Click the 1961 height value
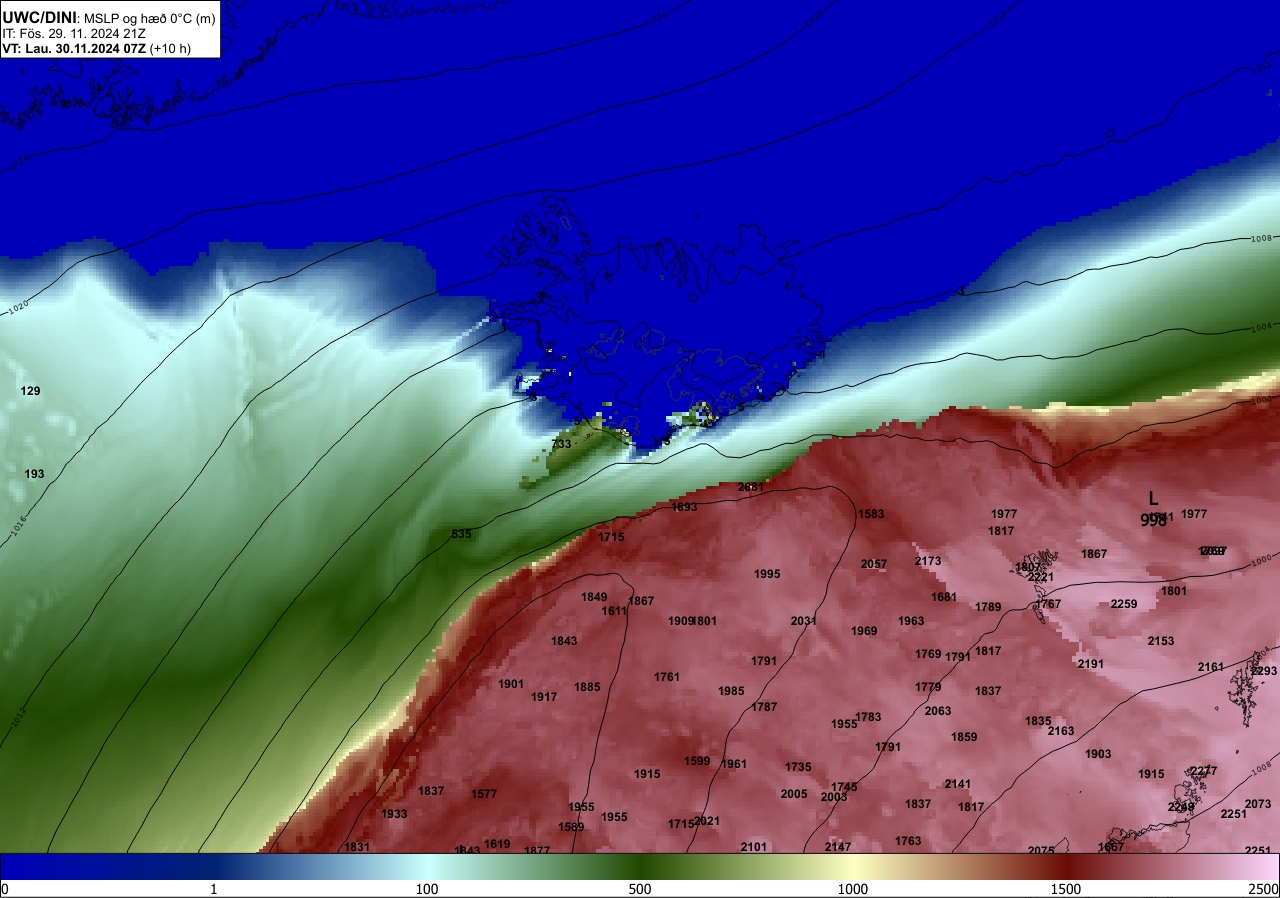 click(734, 764)
